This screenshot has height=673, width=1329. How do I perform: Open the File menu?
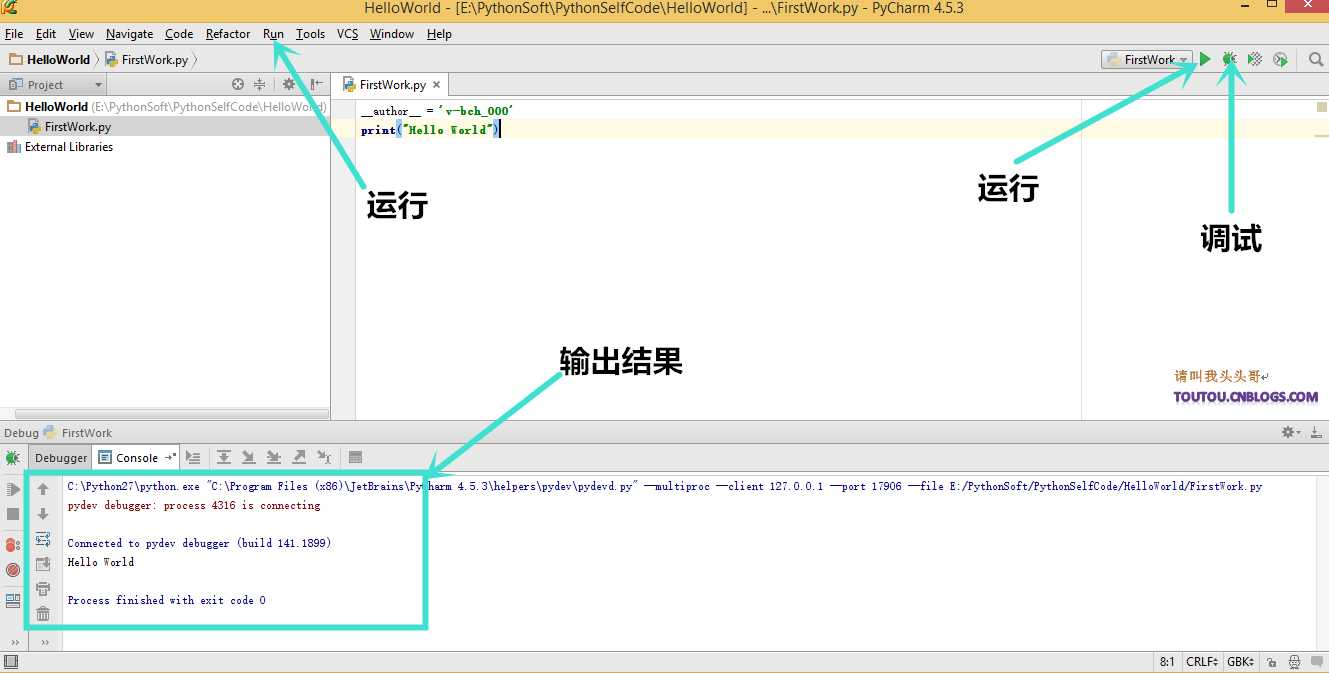[x=14, y=34]
